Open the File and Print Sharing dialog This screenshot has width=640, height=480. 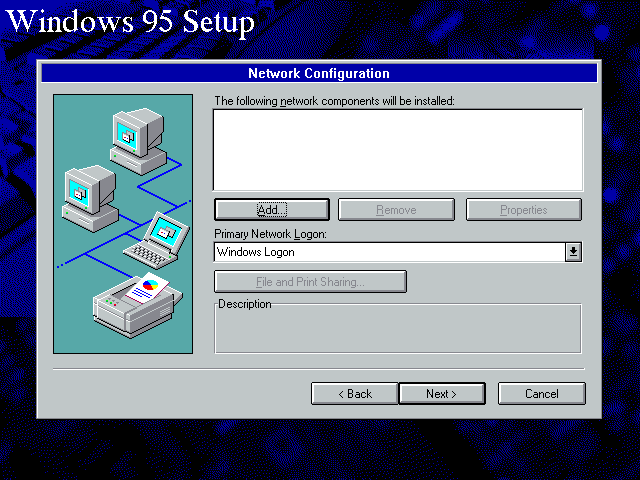[x=310, y=282]
